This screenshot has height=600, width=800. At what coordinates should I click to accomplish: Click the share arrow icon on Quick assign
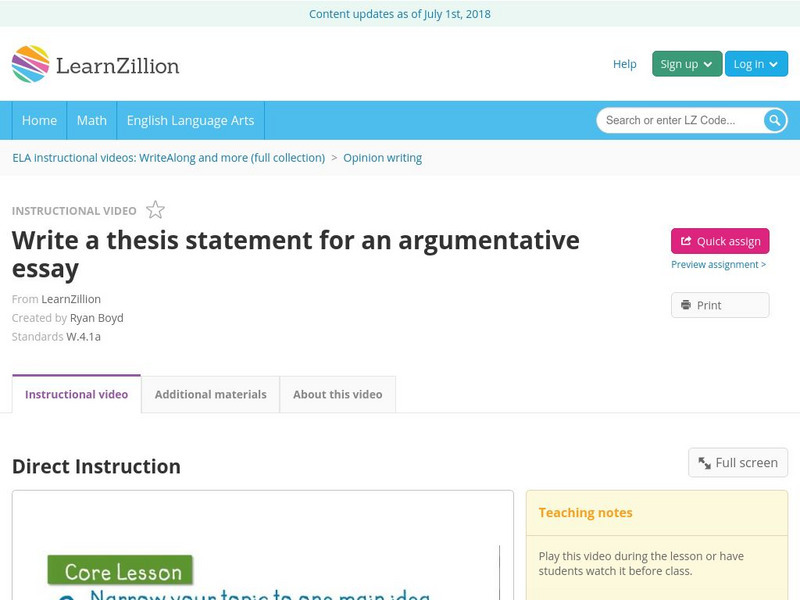tap(686, 240)
